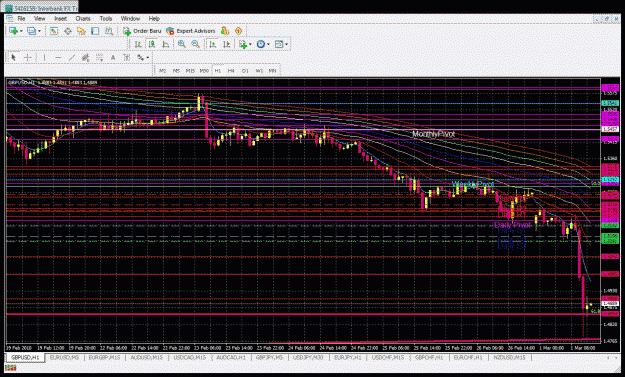Open the View menu
The width and height of the screenshot is (625, 377).
tap(39, 18)
